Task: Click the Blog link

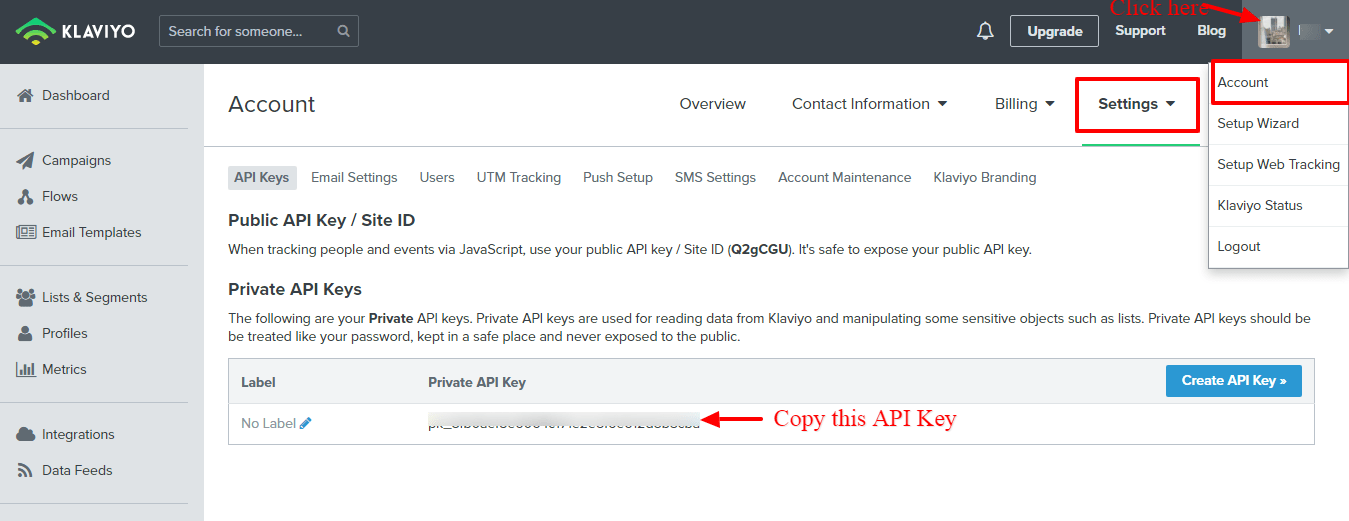Action: [x=1212, y=30]
